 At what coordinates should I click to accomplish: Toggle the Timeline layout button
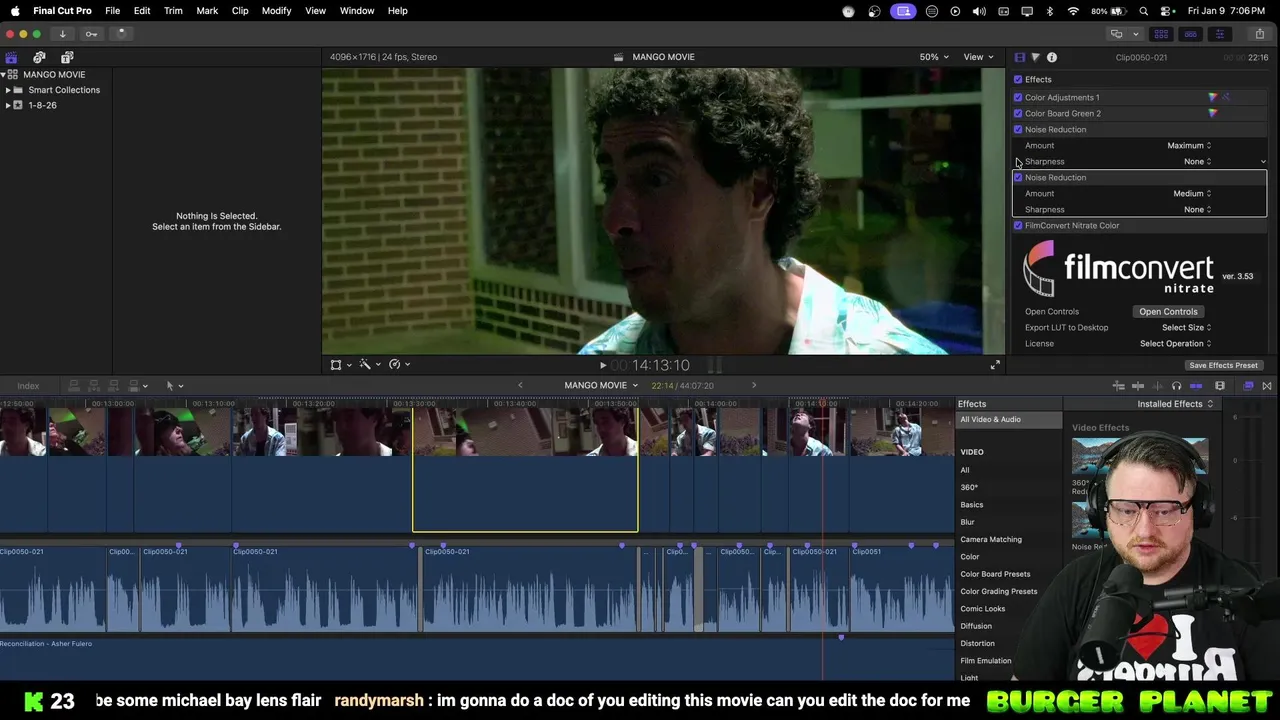[1190, 34]
